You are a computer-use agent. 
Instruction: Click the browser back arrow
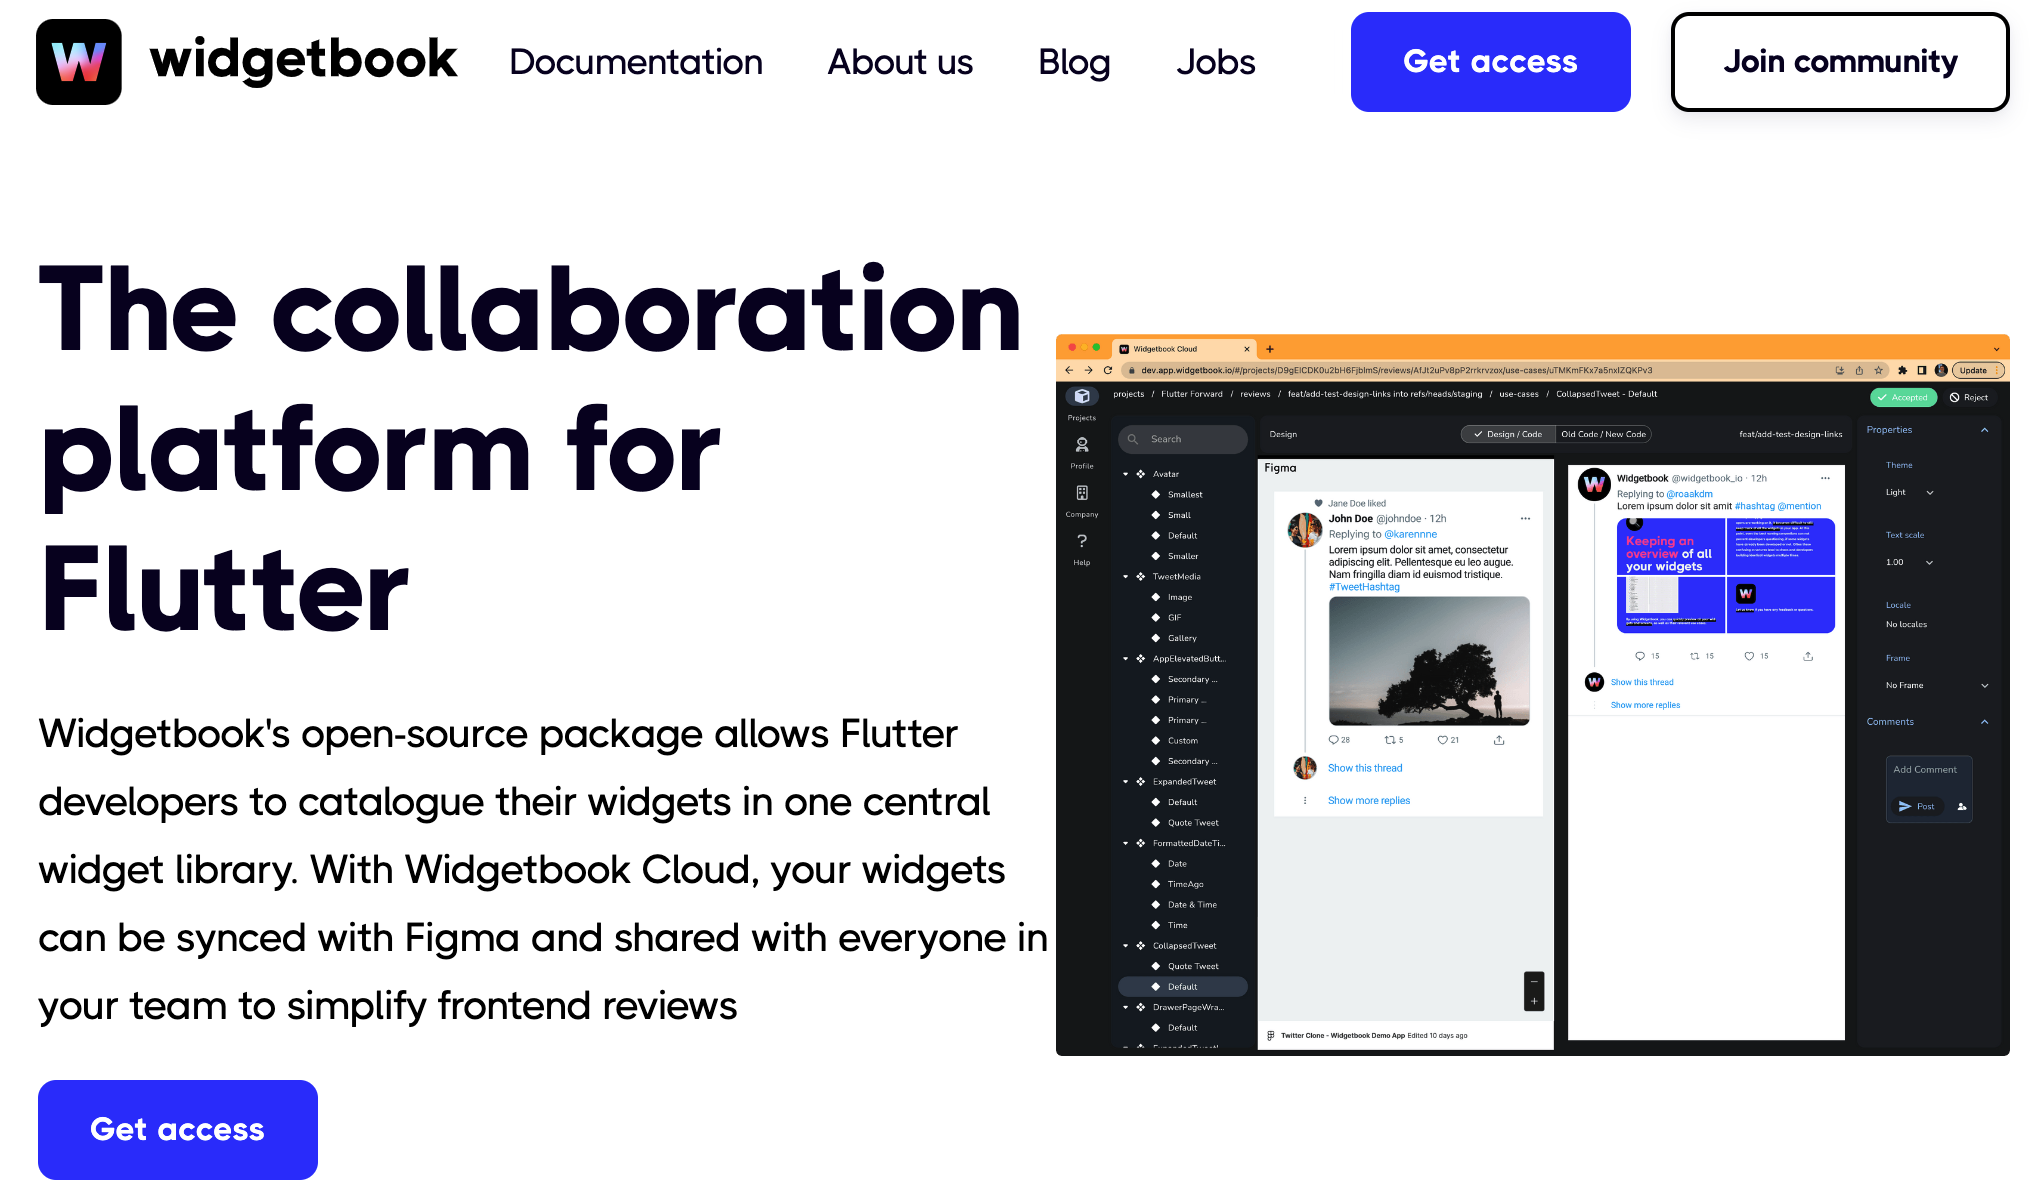tap(1069, 370)
